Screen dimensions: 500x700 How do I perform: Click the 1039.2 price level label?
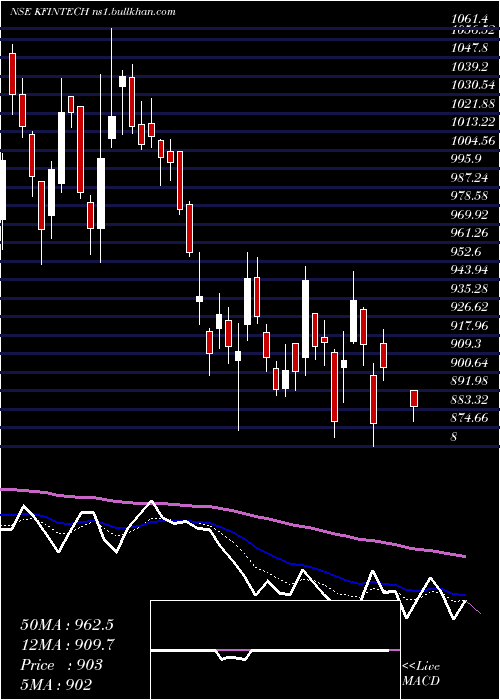470,67
